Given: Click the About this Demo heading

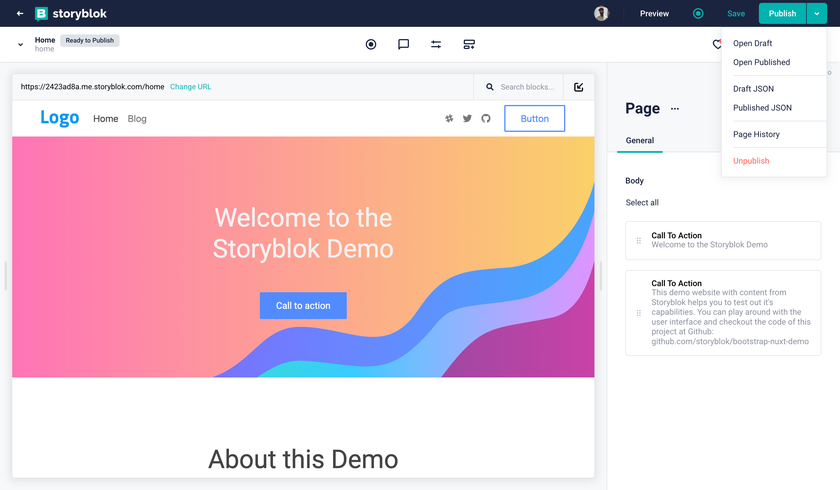Looking at the screenshot, I should coord(303,459).
